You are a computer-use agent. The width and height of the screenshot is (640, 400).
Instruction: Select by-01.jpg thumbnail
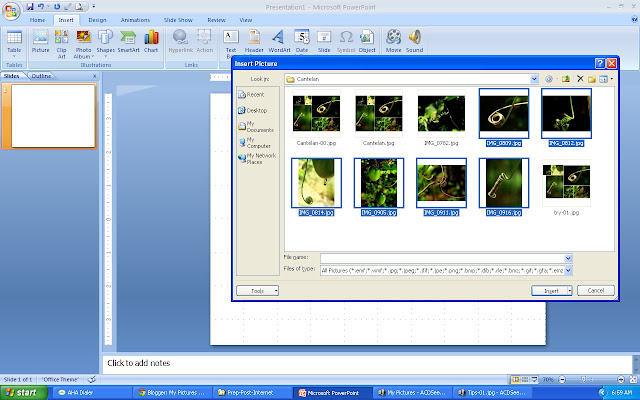[x=566, y=183]
